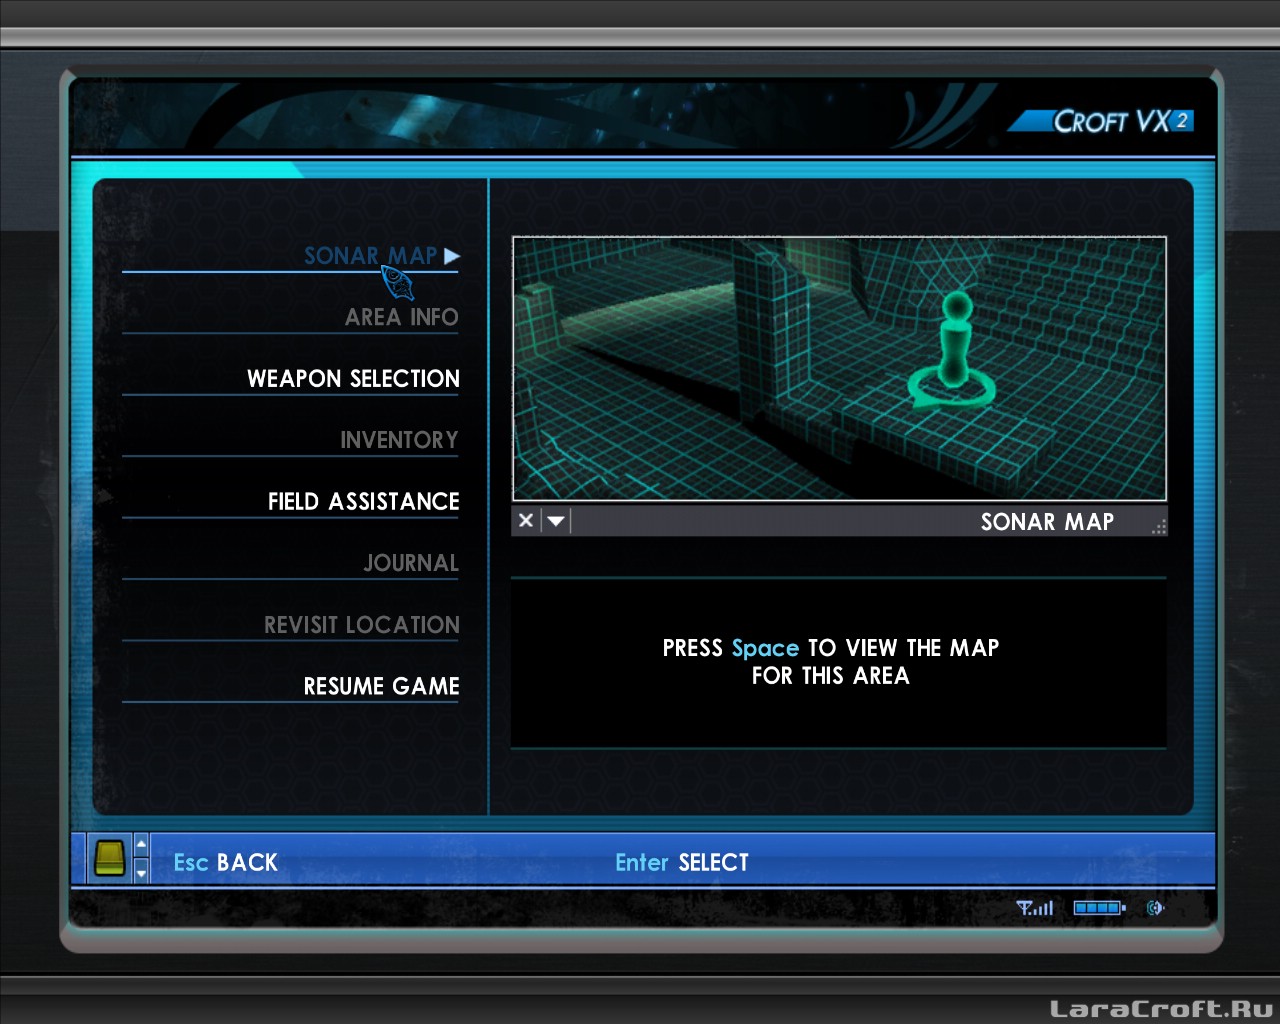Screen dimensions: 1280x1024
Task: Open the JOURNAL menu entry
Action: coord(411,563)
